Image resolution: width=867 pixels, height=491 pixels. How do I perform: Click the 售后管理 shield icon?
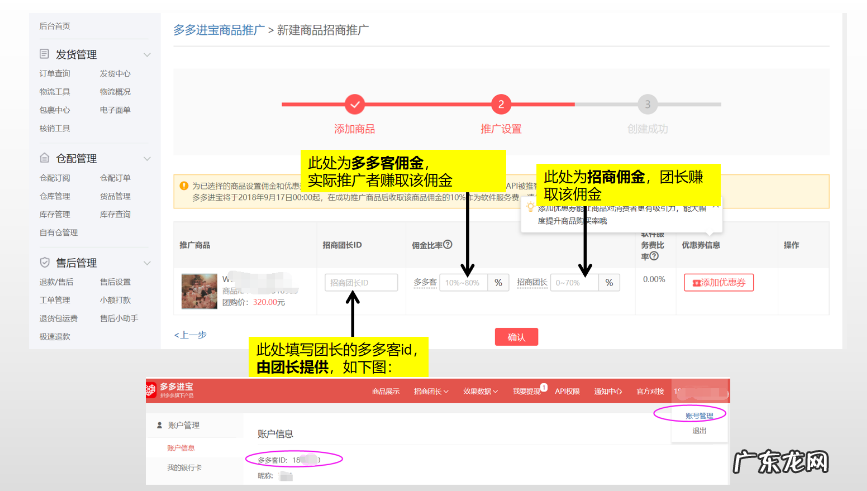point(44,262)
